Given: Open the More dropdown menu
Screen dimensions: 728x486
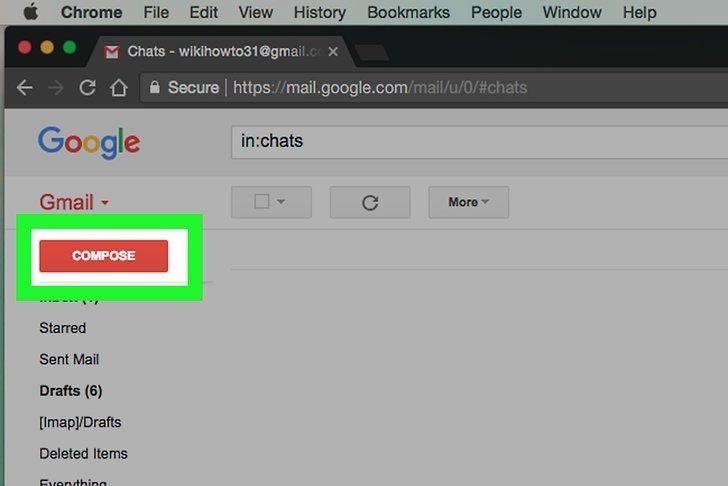Looking at the screenshot, I should coord(468,202).
